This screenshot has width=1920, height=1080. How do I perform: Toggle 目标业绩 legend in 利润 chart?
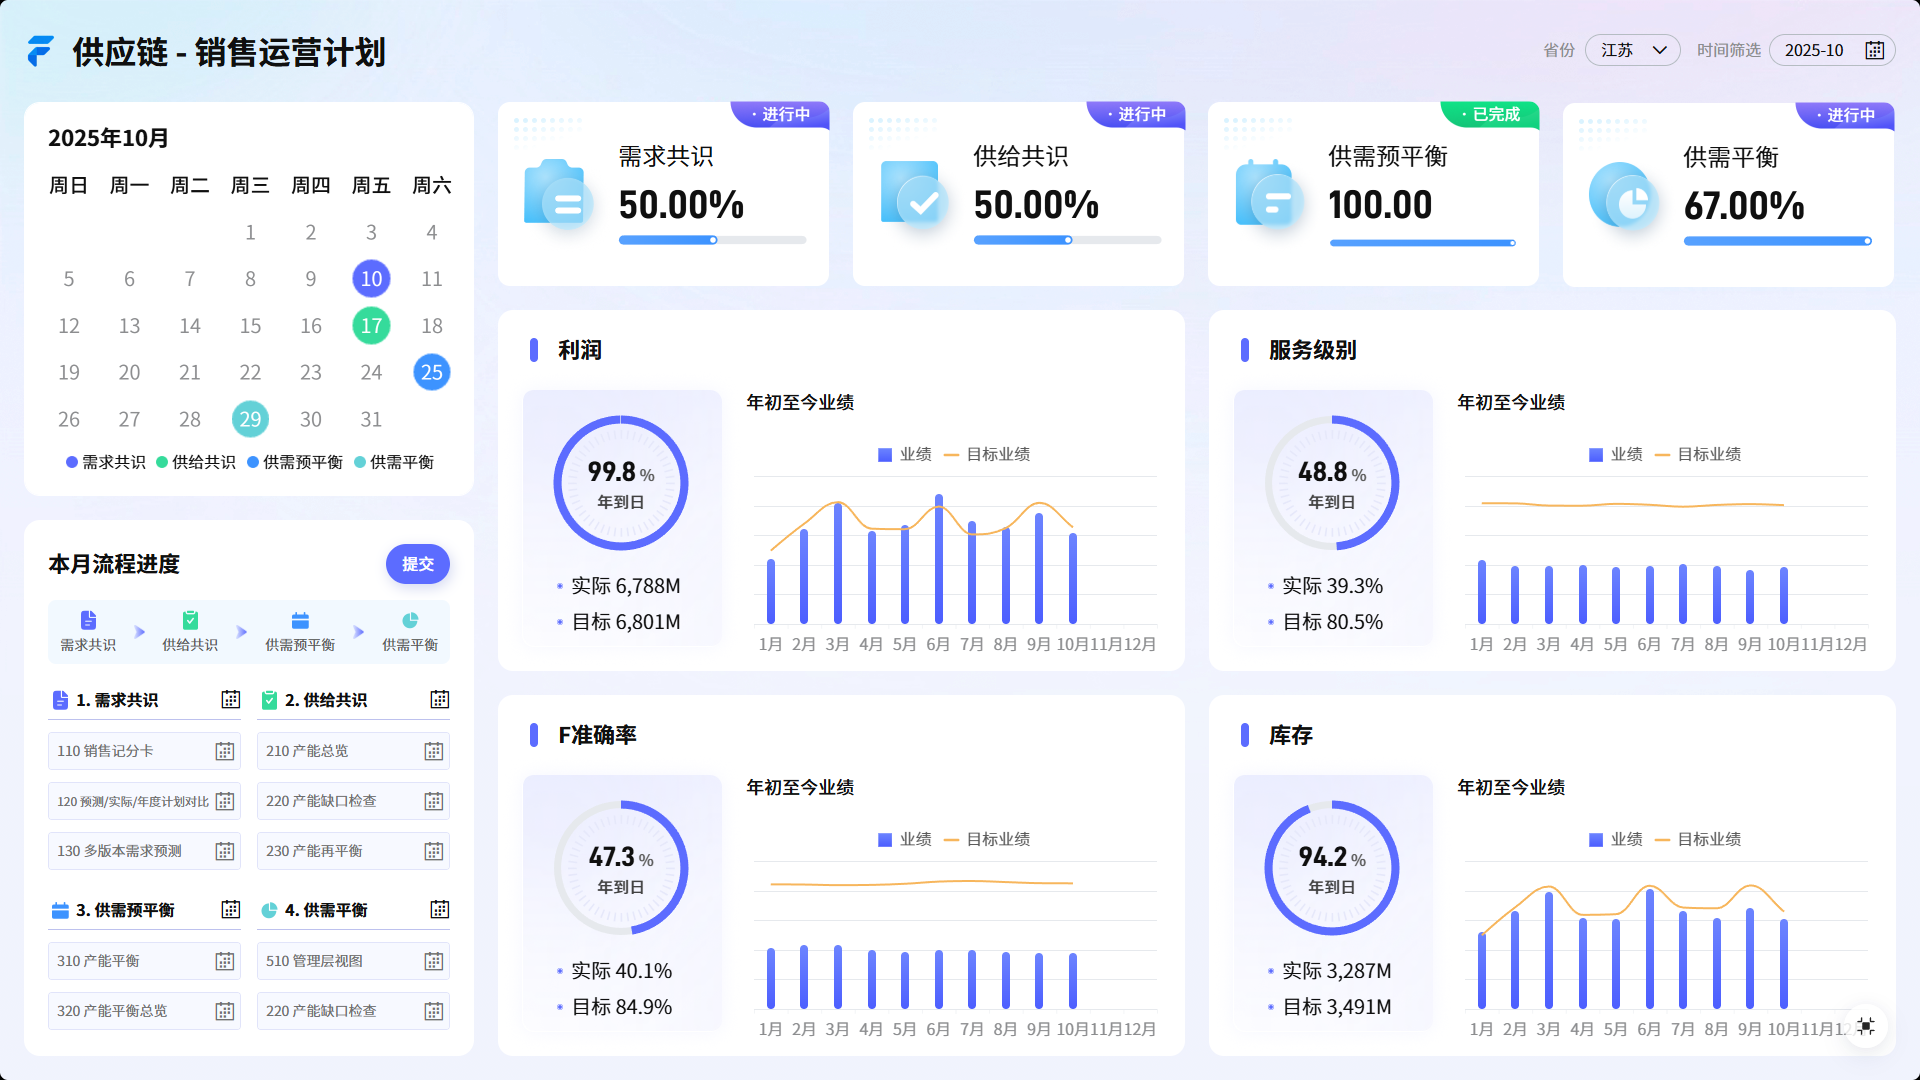click(987, 454)
